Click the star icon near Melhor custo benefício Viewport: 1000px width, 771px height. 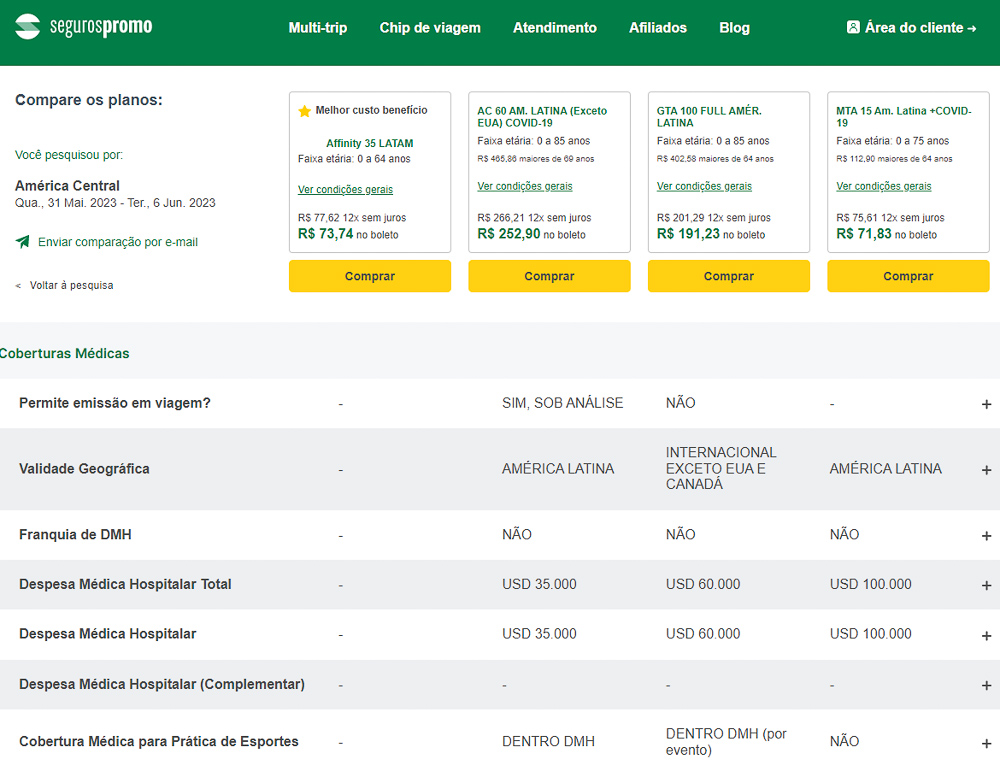click(304, 111)
